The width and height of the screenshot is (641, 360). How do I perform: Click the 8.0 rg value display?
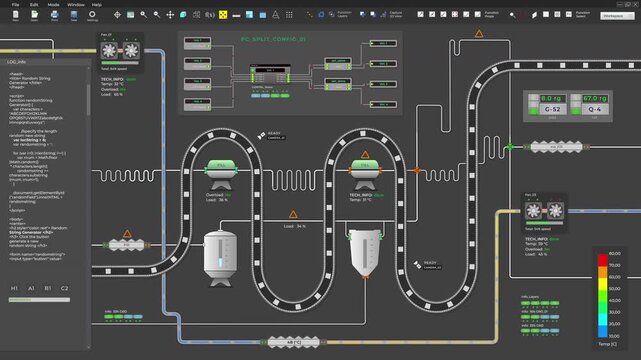pyautogui.click(x=552, y=98)
